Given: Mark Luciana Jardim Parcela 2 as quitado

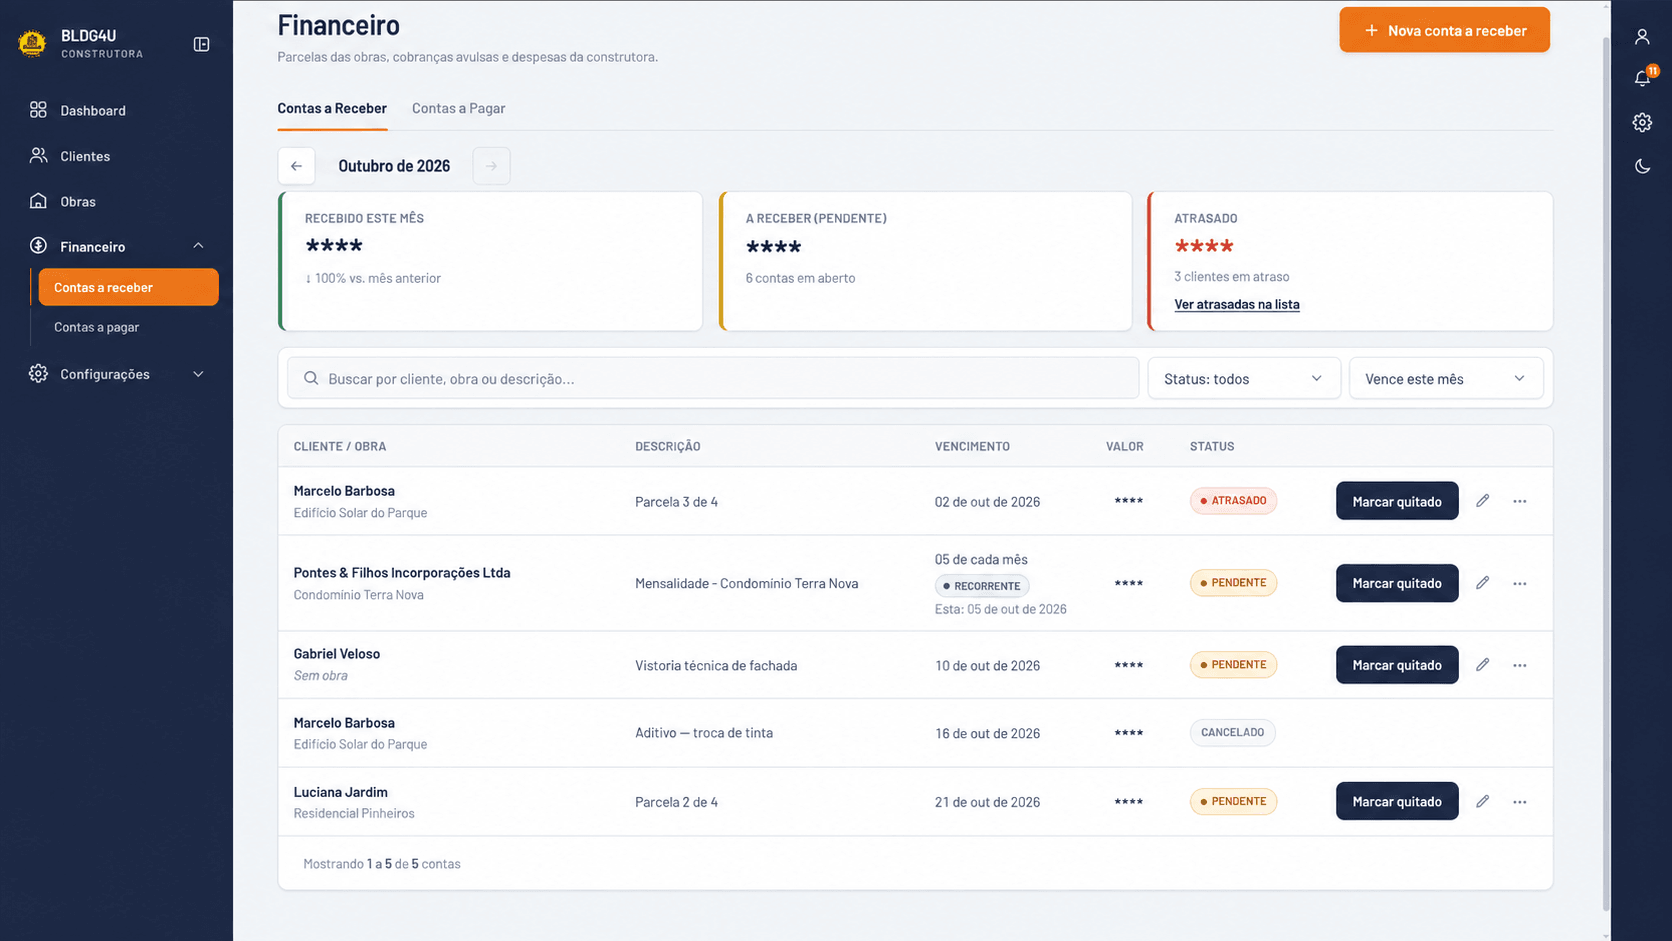Looking at the screenshot, I should (1397, 802).
